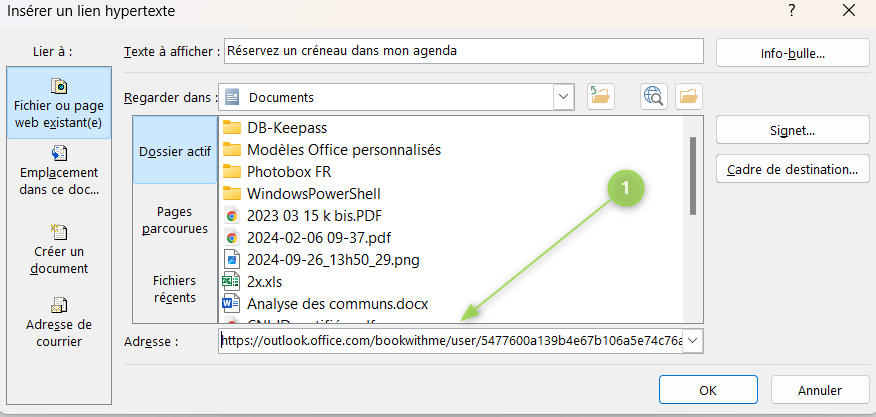Switch to Dossier actif tab
The width and height of the screenshot is (876, 417).
click(x=175, y=152)
